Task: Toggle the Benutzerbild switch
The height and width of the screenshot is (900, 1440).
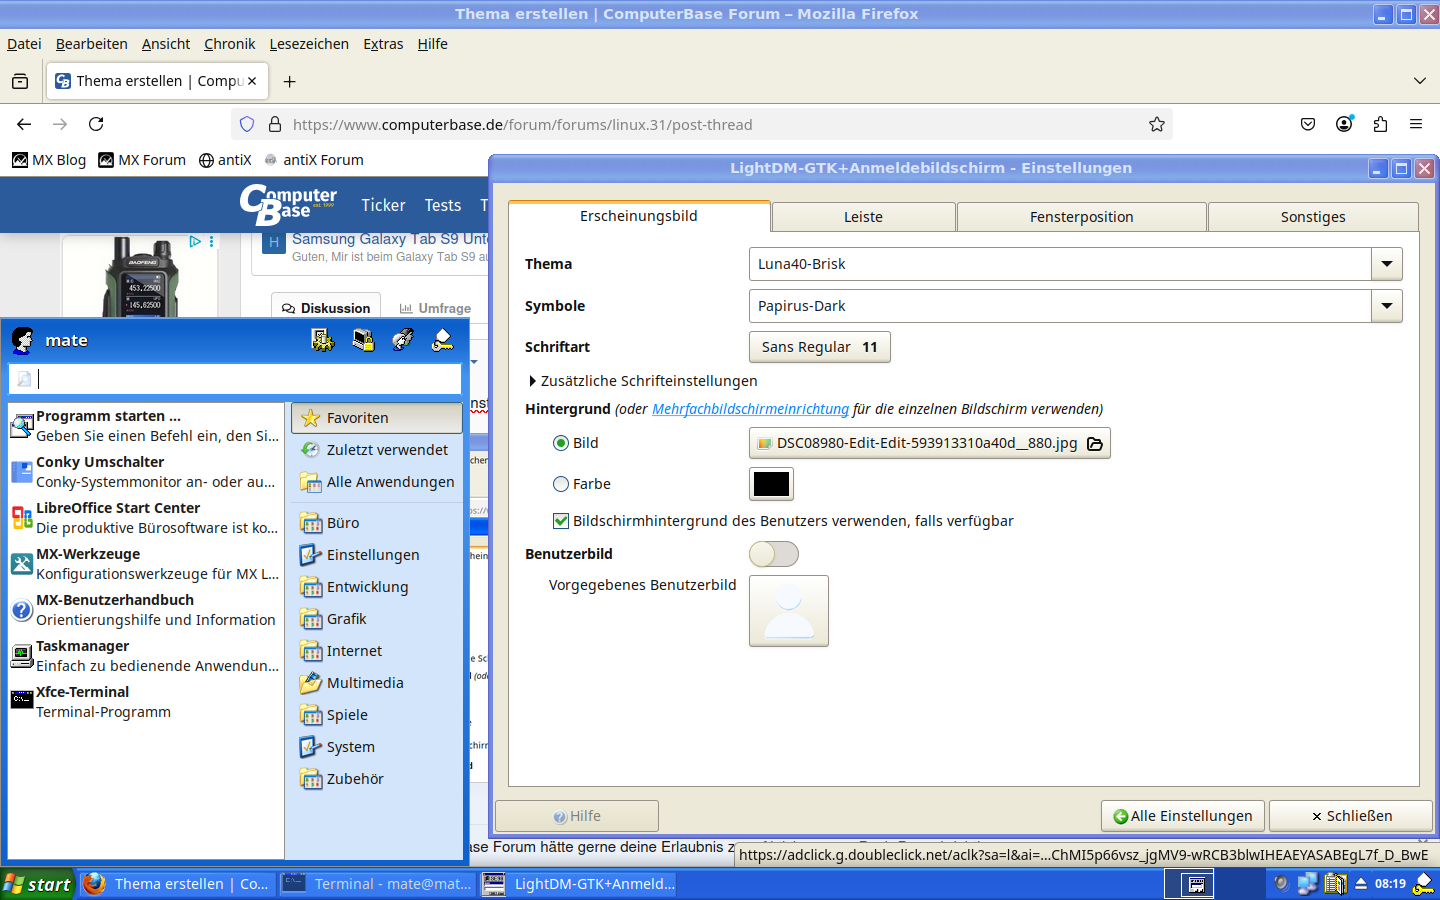Action: 774,554
